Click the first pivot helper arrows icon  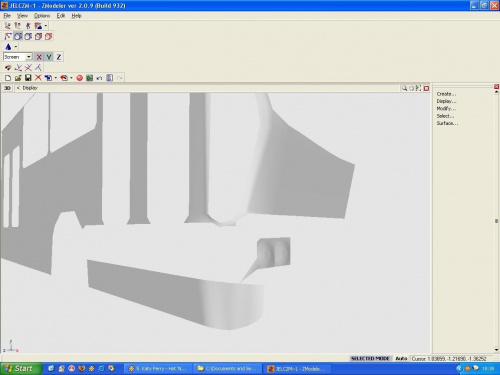pos(8,36)
